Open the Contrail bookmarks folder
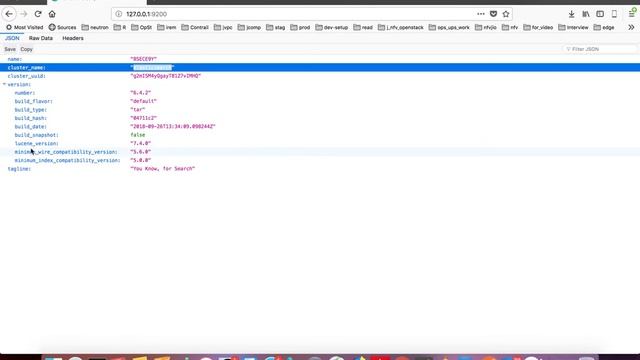Image resolution: width=640 pixels, height=360 pixels. tap(195, 27)
